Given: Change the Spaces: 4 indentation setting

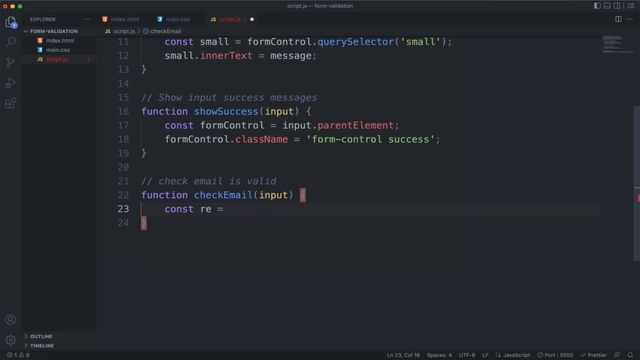Looking at the screenshot, I should [439, 355].
